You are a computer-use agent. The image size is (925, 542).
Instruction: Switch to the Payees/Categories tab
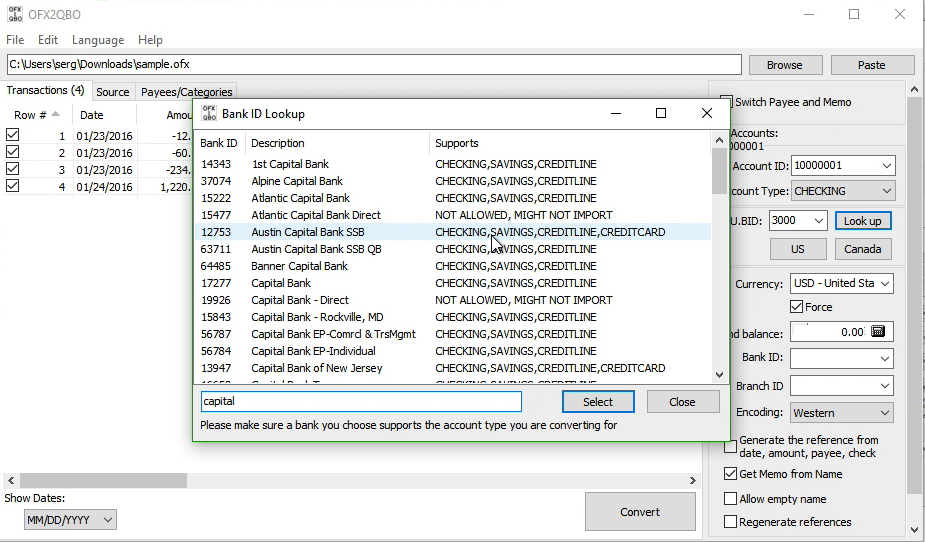186,92
